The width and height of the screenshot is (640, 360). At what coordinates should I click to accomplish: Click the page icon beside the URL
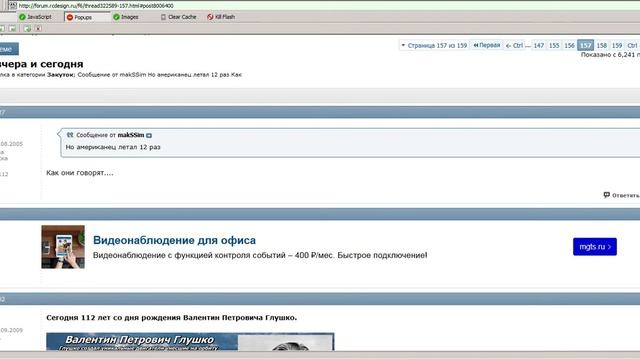(x=13, y=5)
